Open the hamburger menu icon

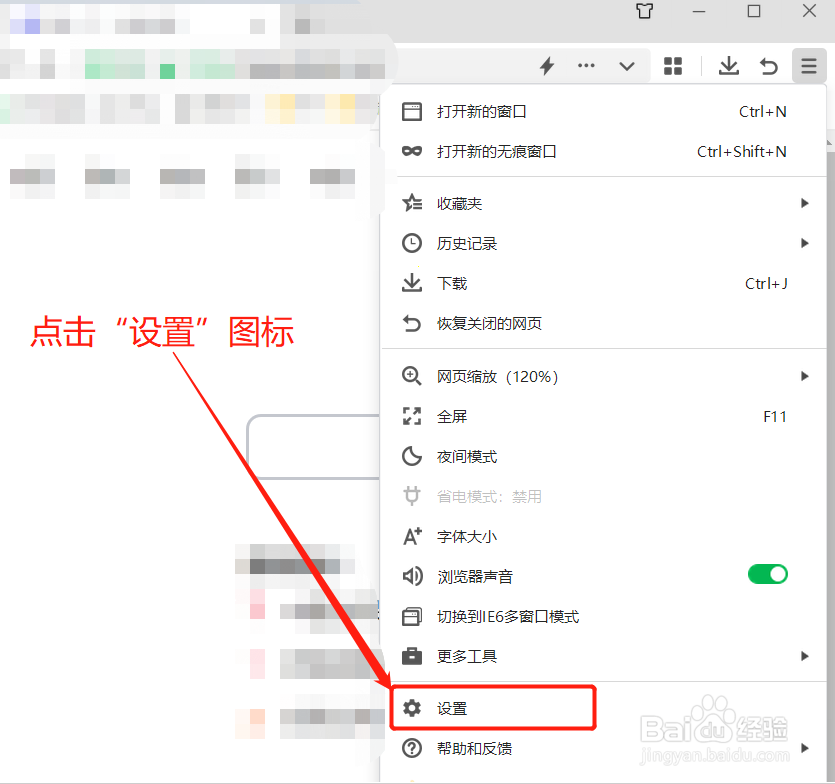click(x=809, y=66)
